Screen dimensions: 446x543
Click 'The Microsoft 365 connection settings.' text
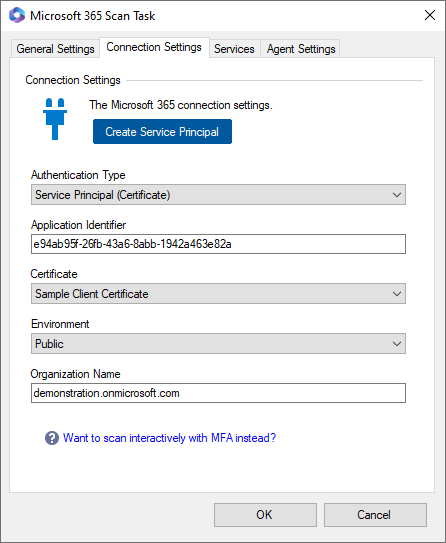(x=181, y=105)
